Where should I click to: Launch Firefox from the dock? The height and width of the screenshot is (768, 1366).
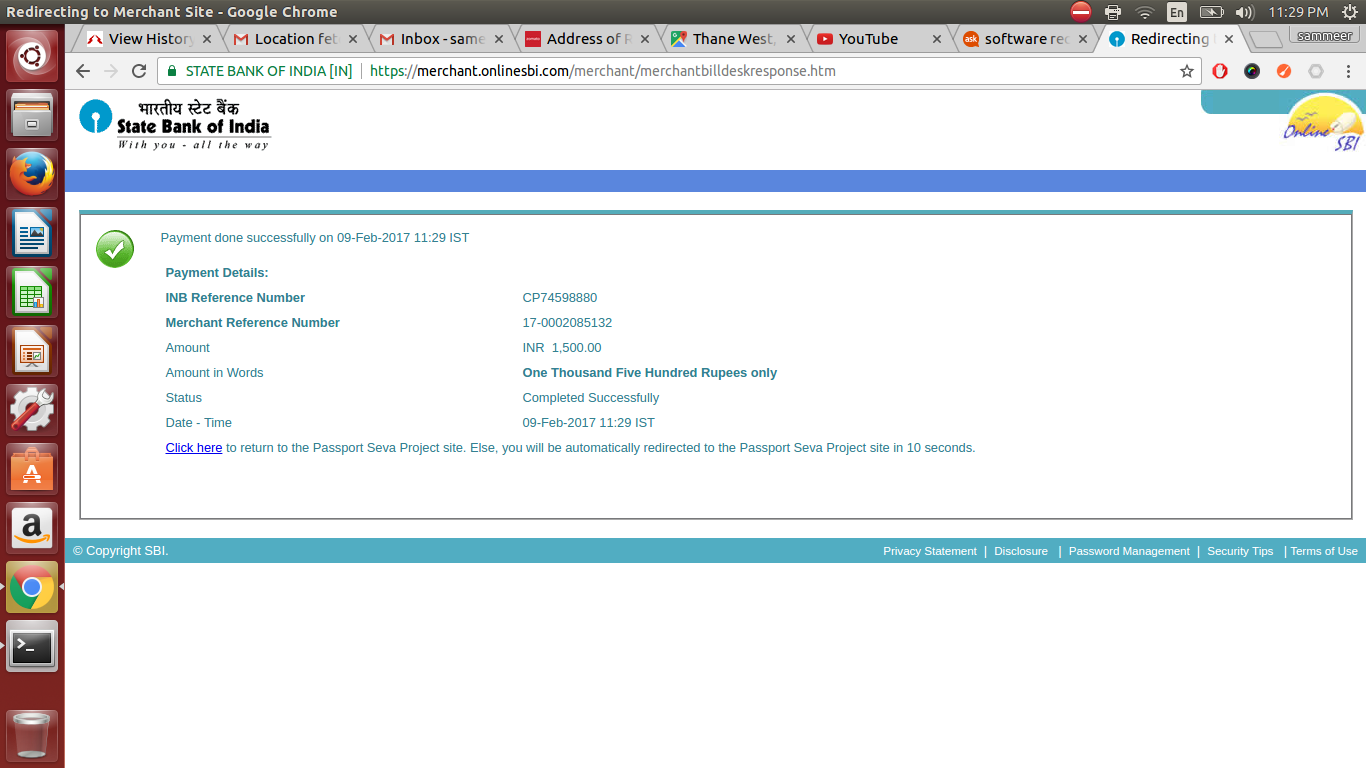point(32,173)
